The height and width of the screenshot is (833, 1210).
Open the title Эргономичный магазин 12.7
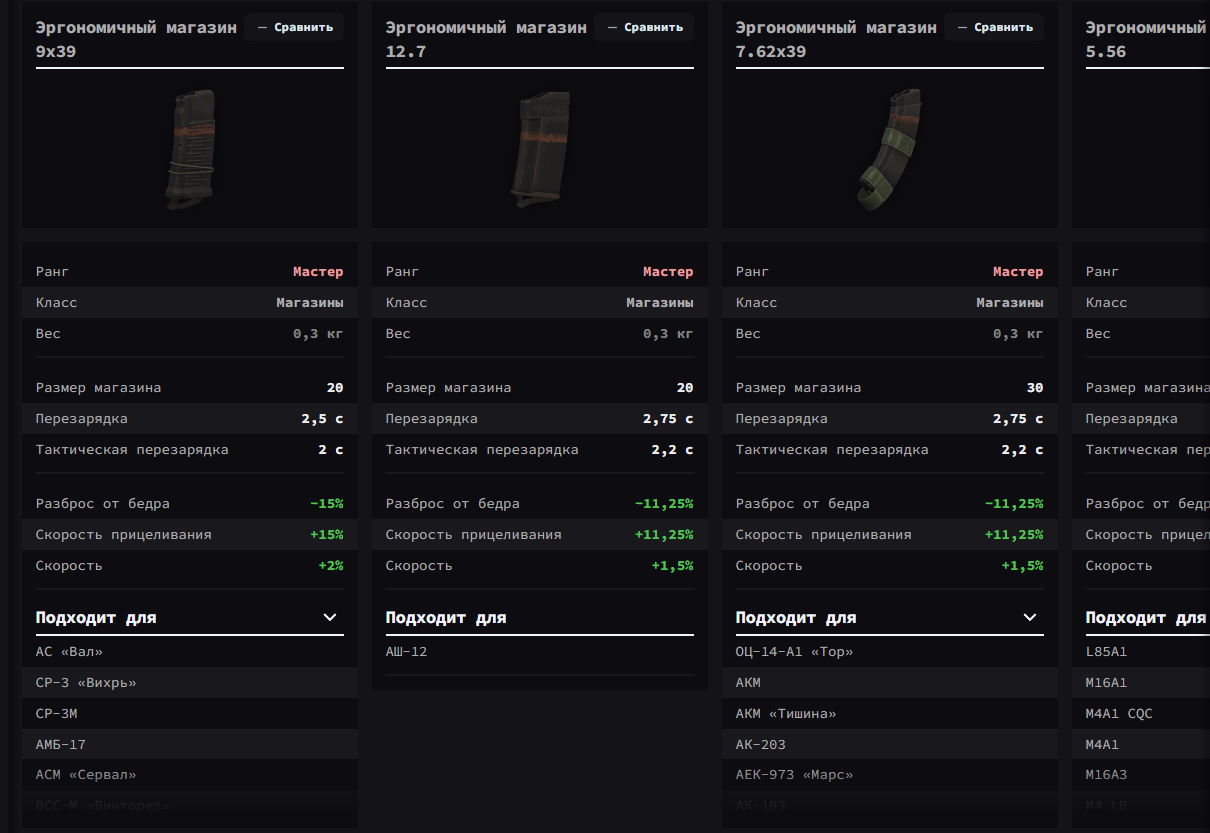click(x=486, y=39)
